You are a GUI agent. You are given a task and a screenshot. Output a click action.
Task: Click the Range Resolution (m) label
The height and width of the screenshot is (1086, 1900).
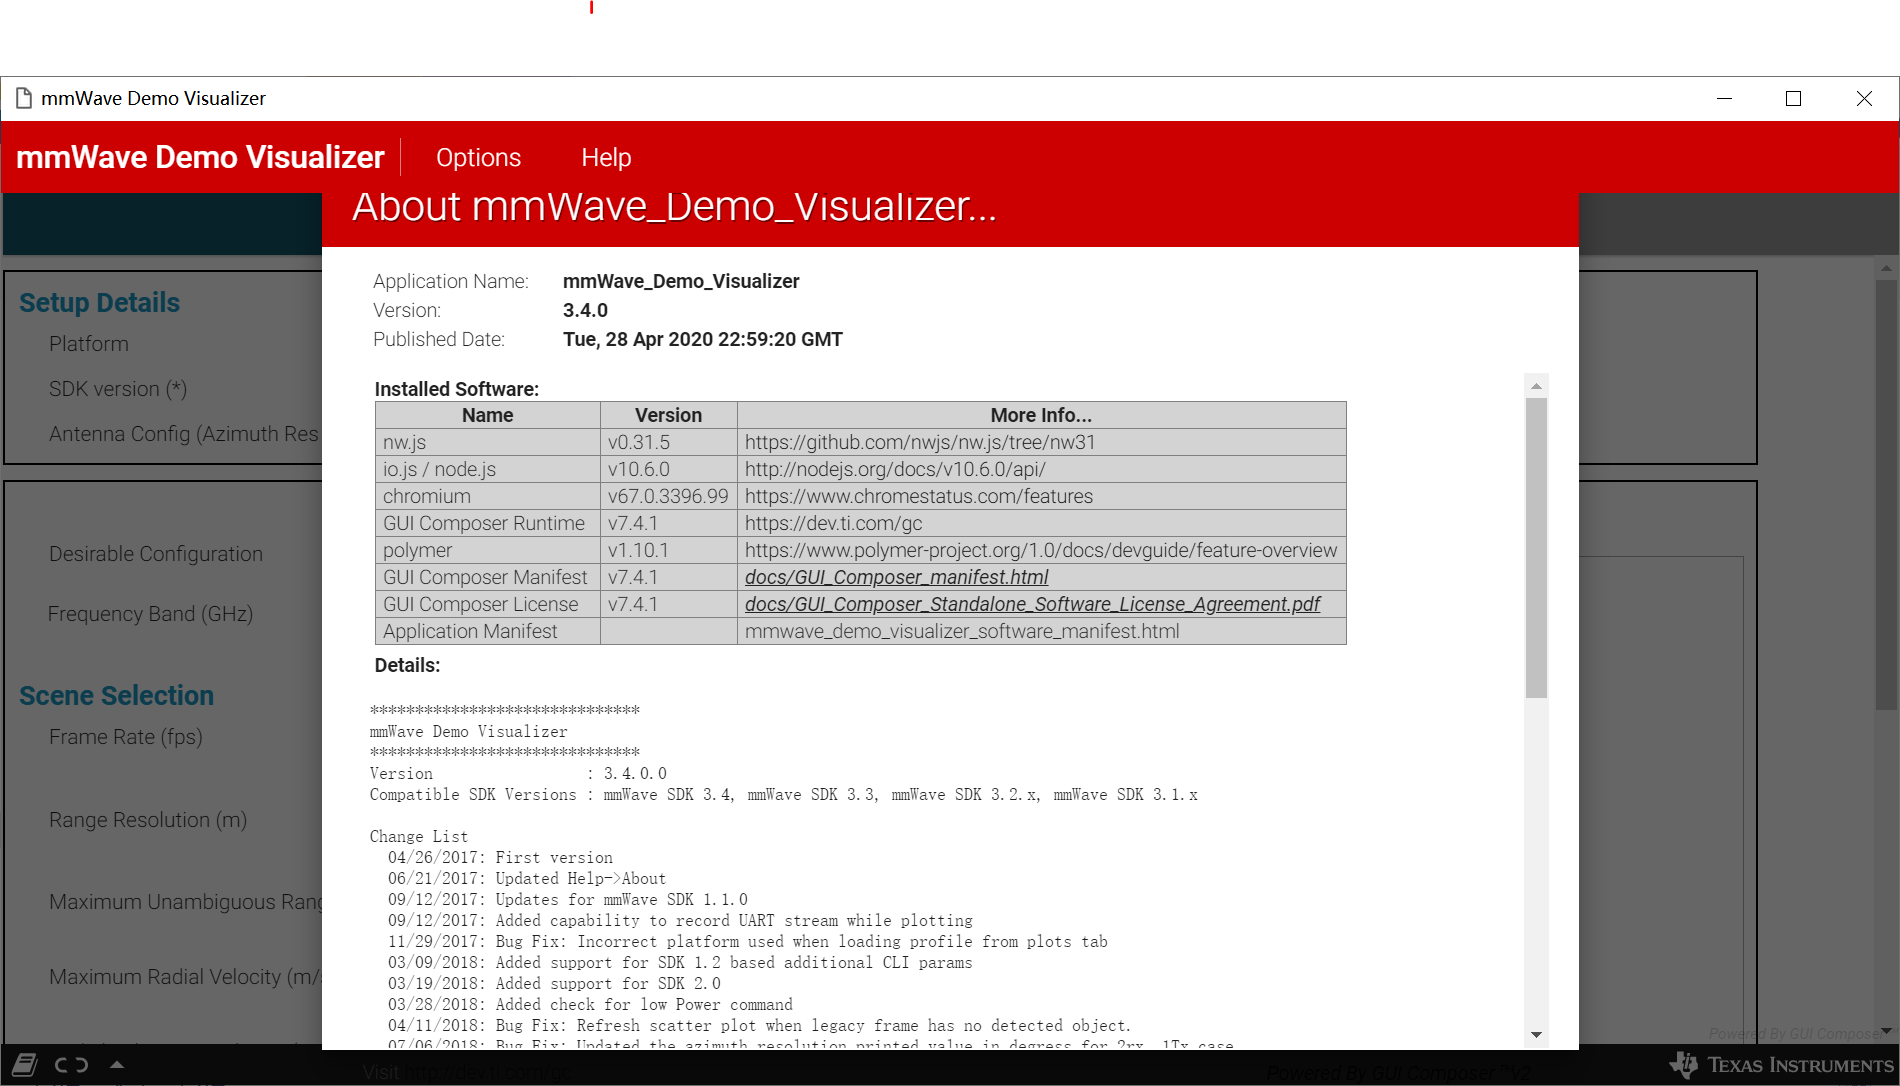(148, 819)
